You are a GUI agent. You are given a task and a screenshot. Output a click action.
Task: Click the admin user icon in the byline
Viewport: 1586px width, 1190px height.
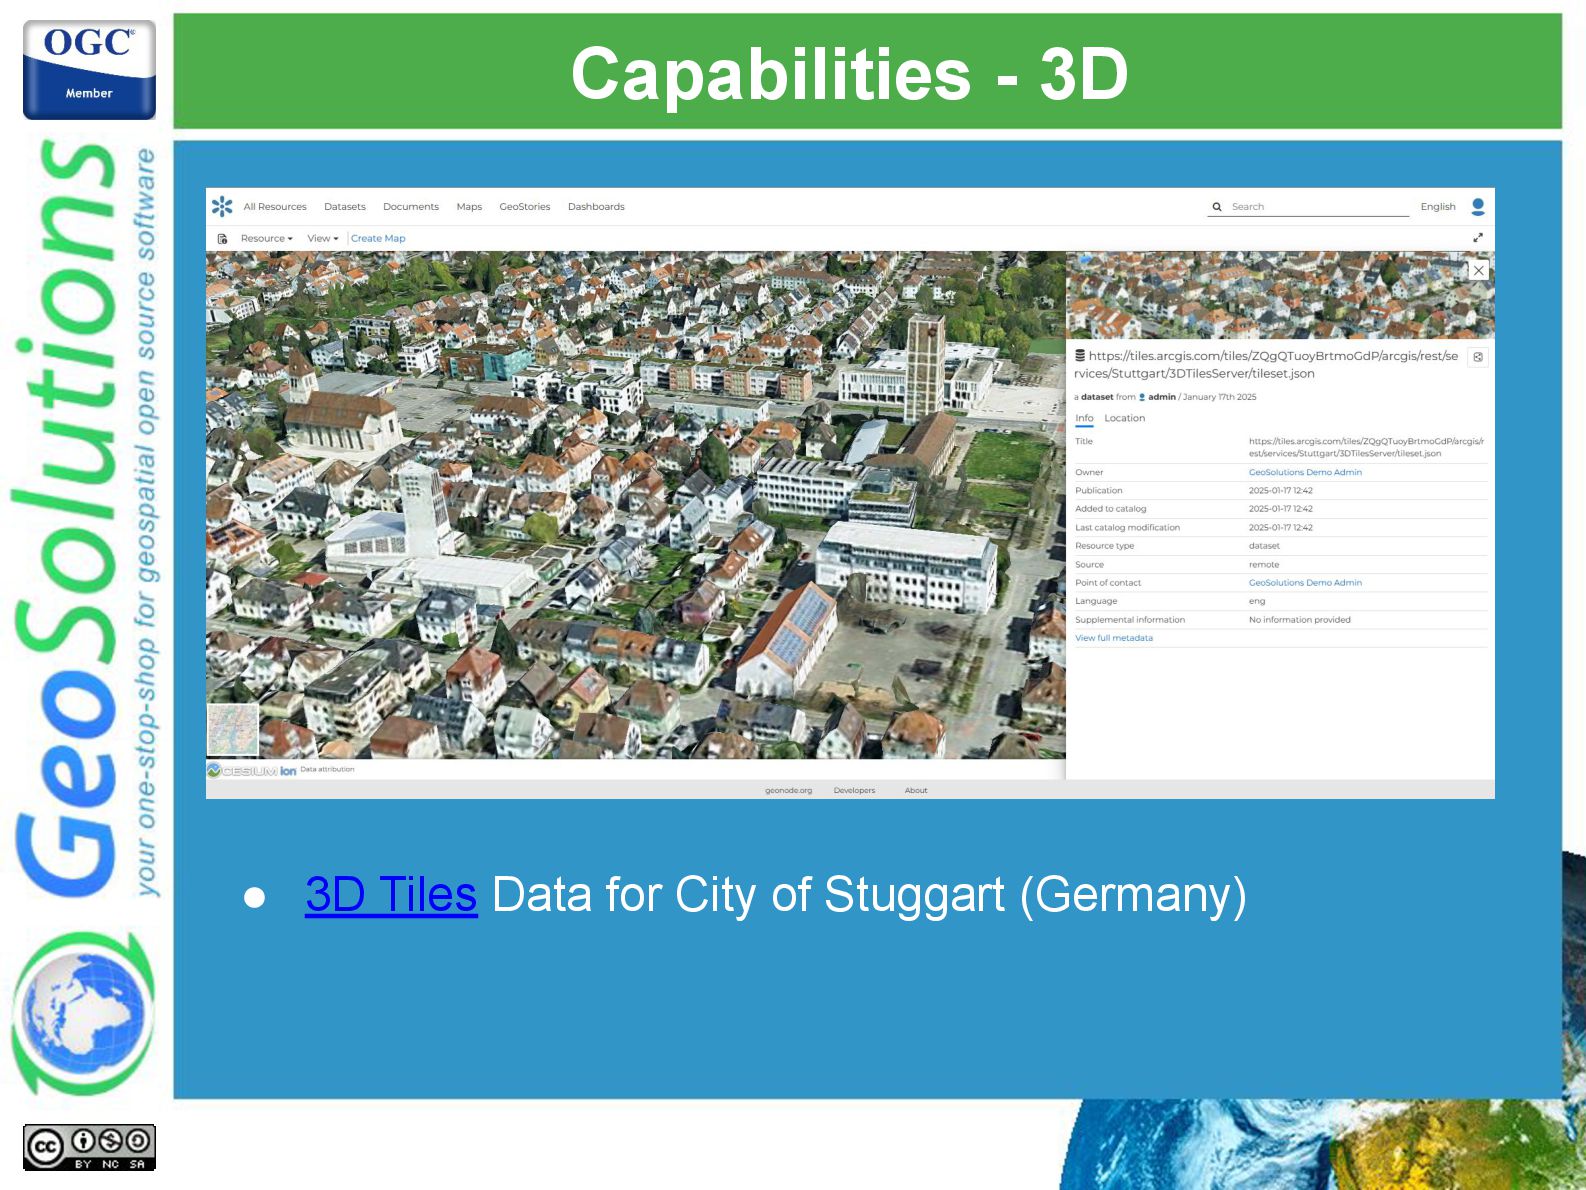(x=1142, y=397)
